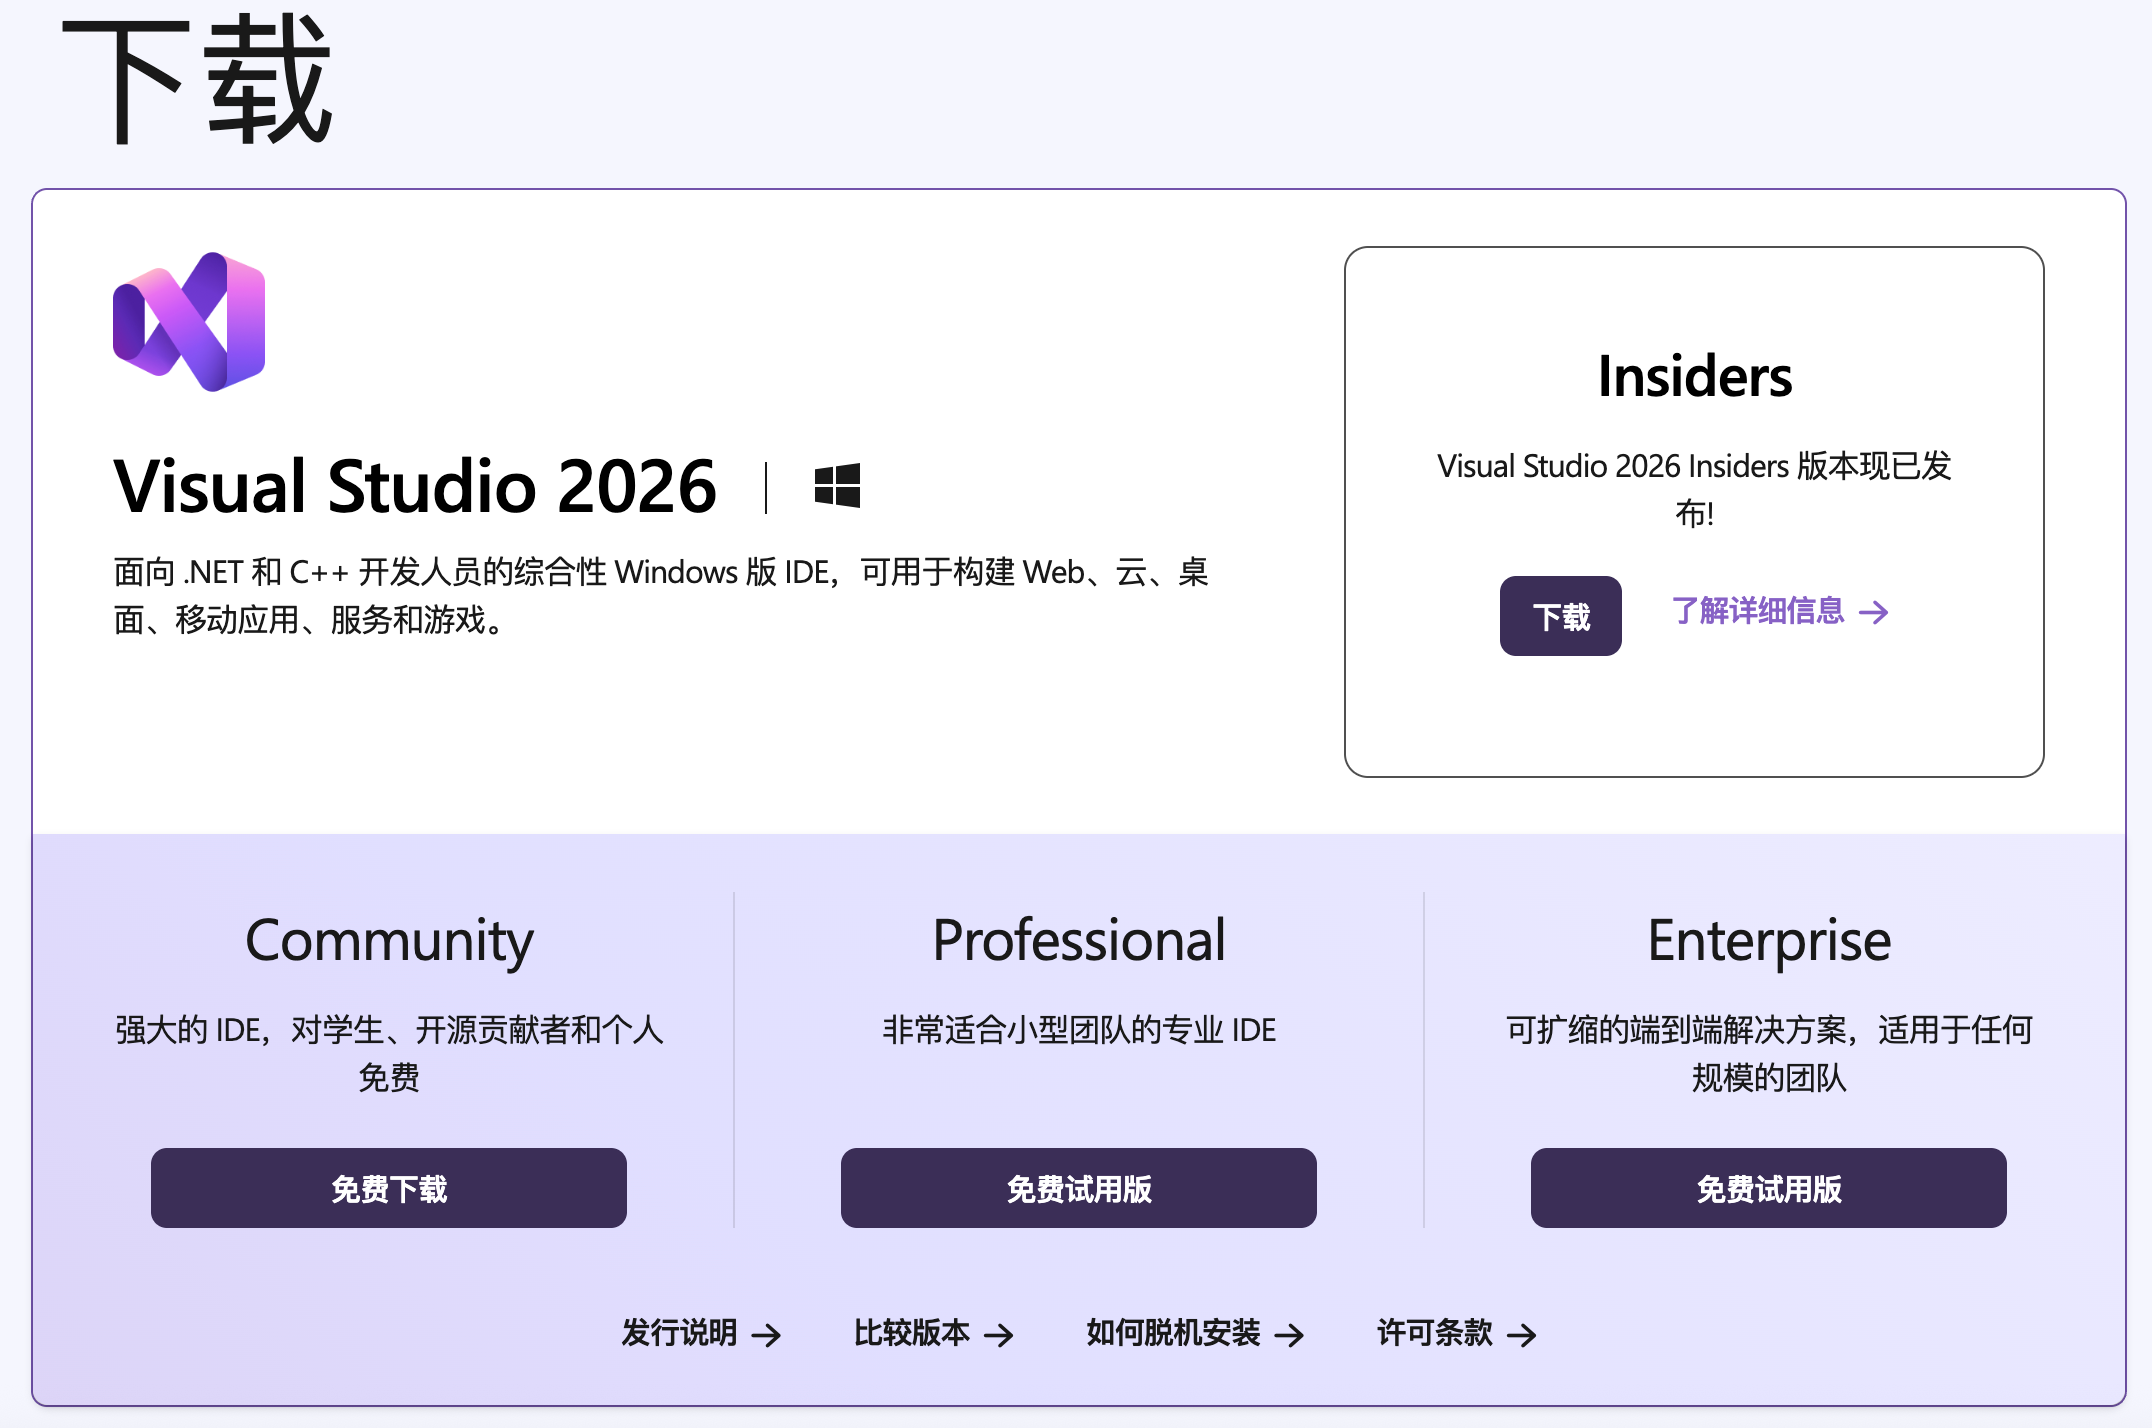Viewport: 2152px width, 1428px height.
Task: Click the Professional edition heading
Action: pos(1078,941)
